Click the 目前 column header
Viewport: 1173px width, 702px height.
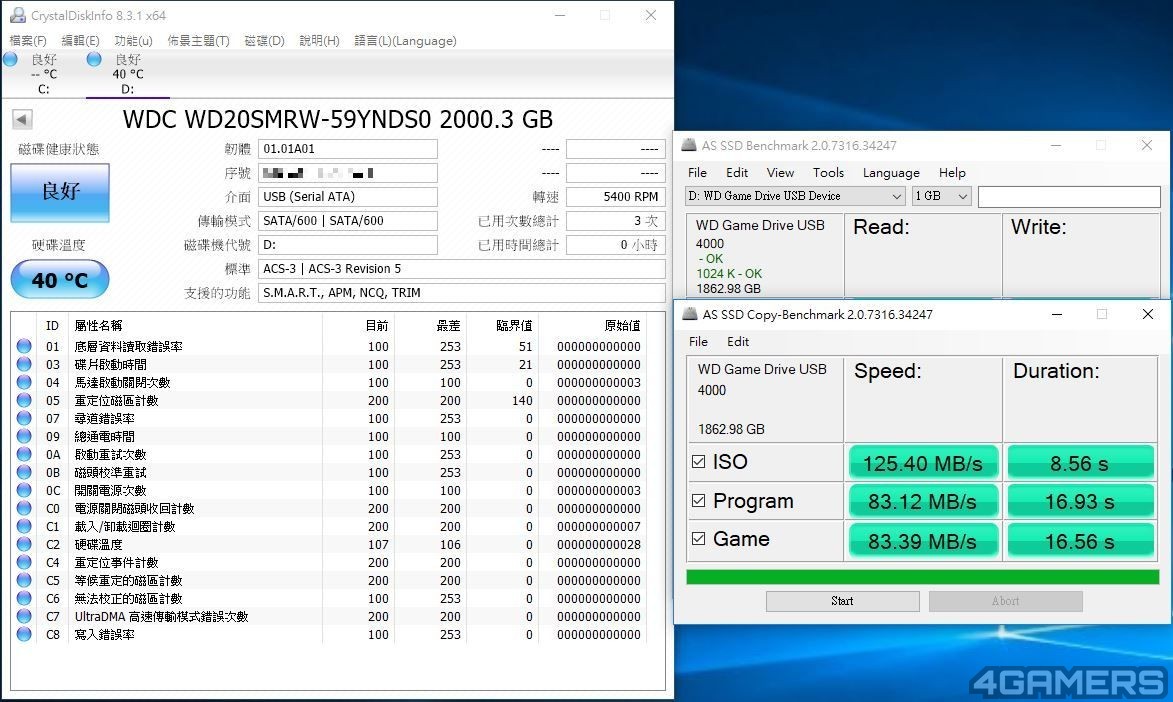click(x=376, y=326)
